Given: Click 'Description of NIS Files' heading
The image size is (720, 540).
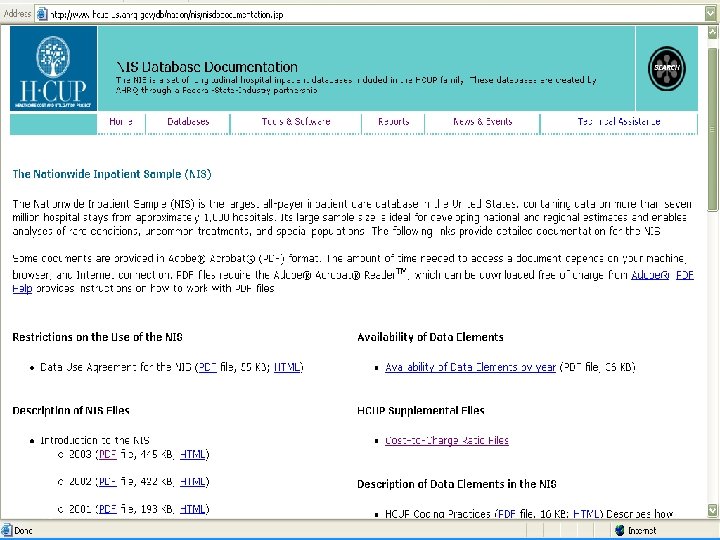Looking at the screenshot, I should click(71, 411).
